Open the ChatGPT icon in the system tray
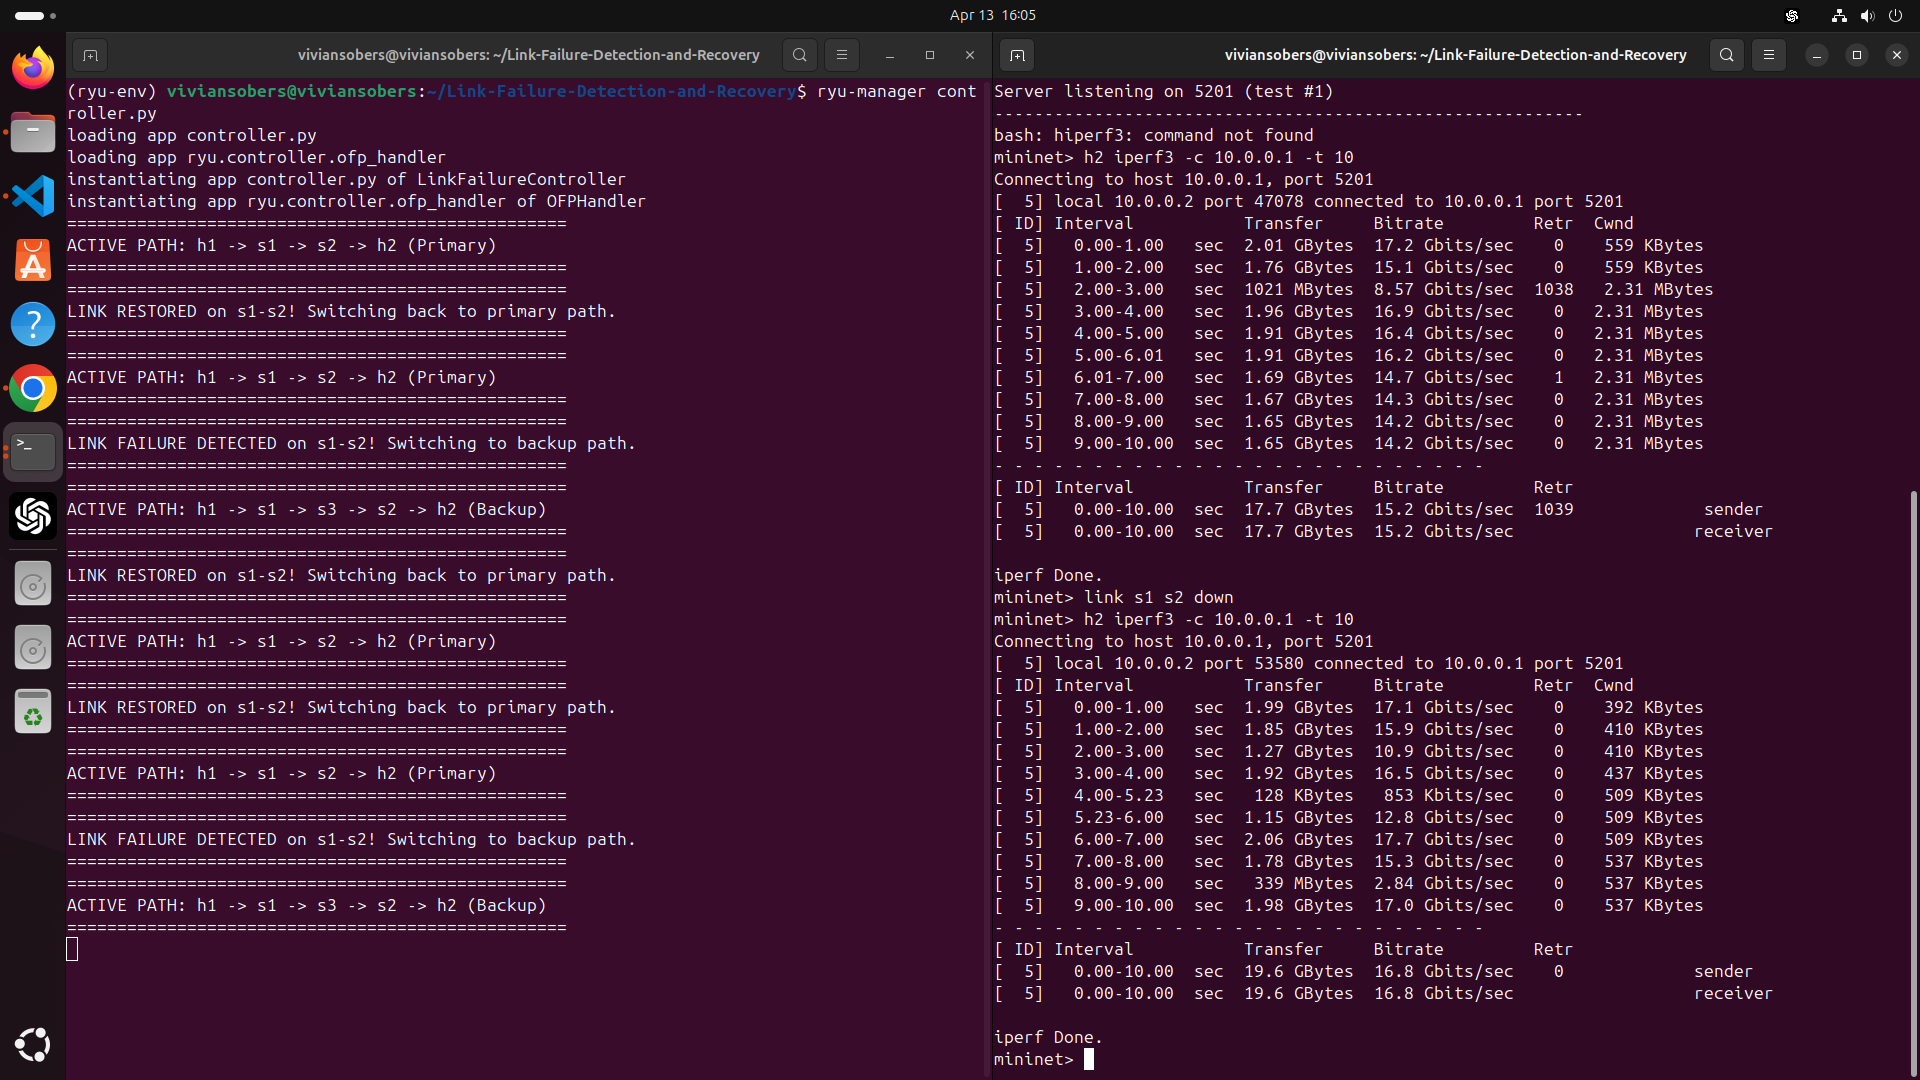The height and width of the screenshot is (1080, 1920). coord(1791,15)
